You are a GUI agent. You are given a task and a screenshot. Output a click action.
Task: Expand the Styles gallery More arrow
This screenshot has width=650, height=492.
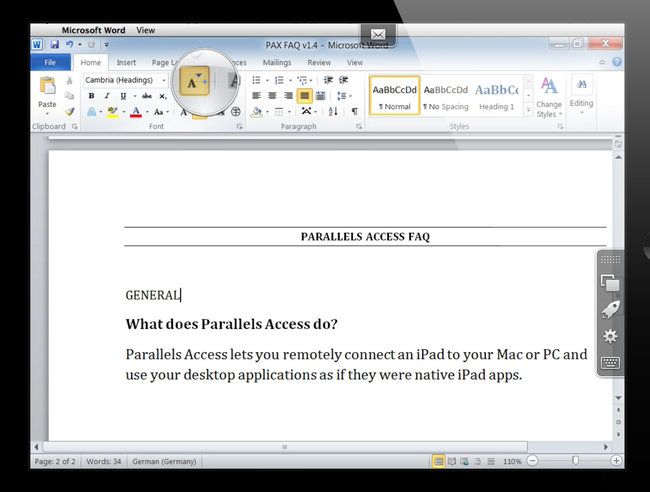point(529,110)
